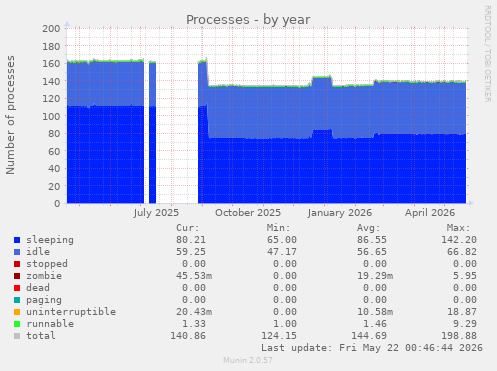Click the sleeping current value 80.21
This screenshot has width=497, height=371.
[191, 240]
